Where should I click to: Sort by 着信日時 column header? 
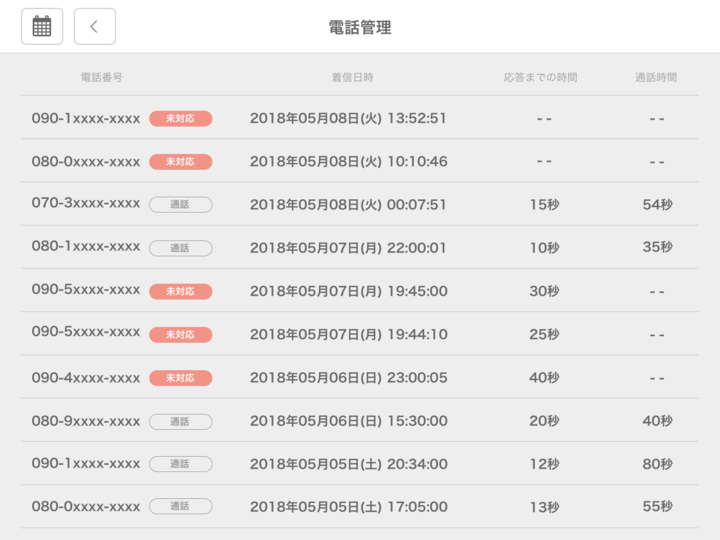353,77
